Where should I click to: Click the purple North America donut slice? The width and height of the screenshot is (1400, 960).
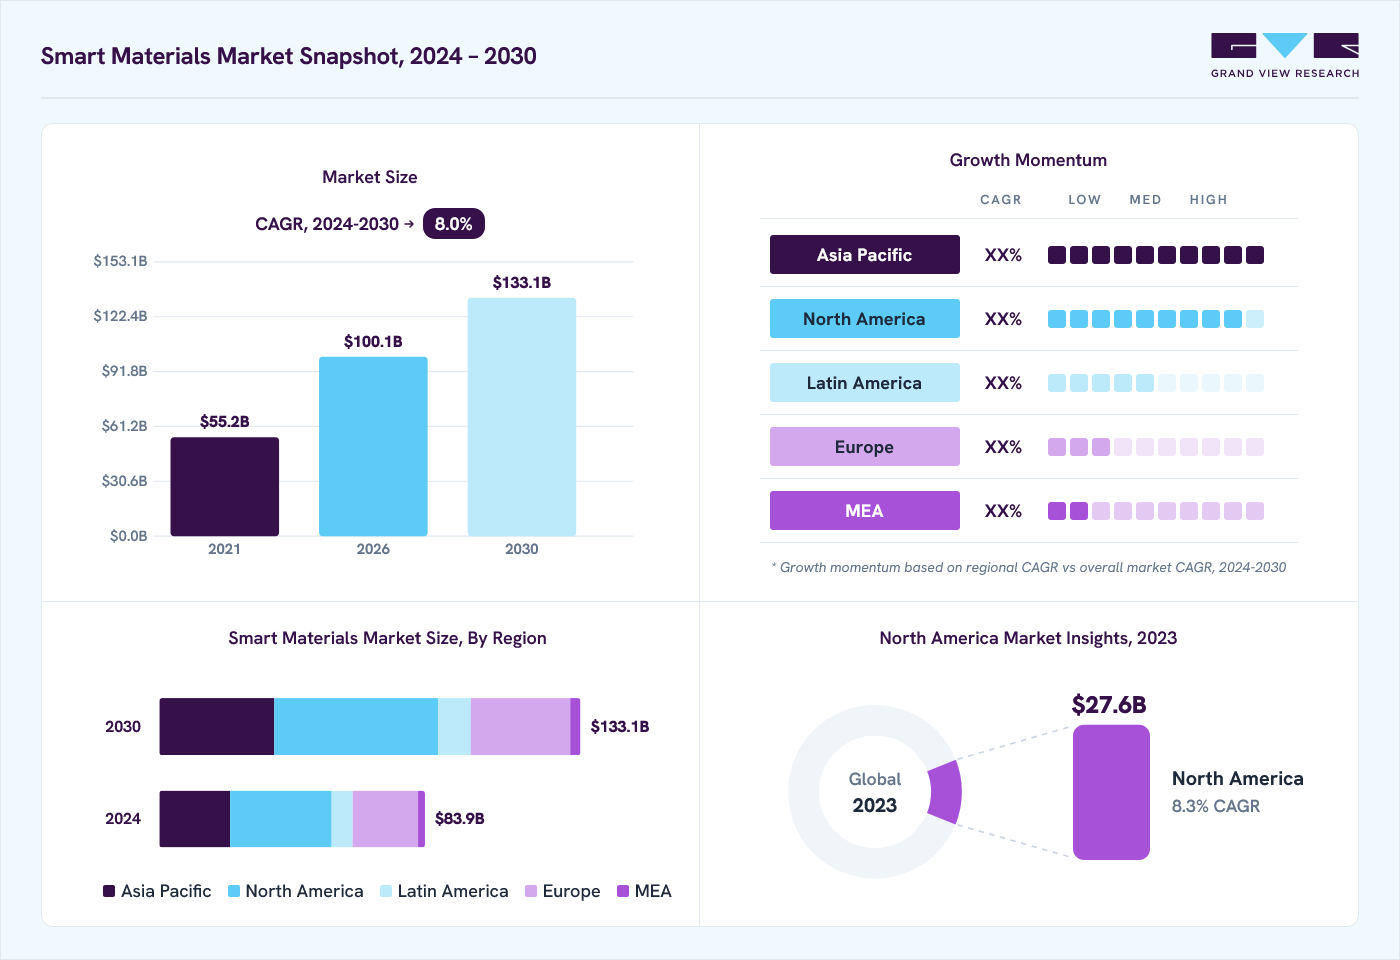tap(946, 792)
